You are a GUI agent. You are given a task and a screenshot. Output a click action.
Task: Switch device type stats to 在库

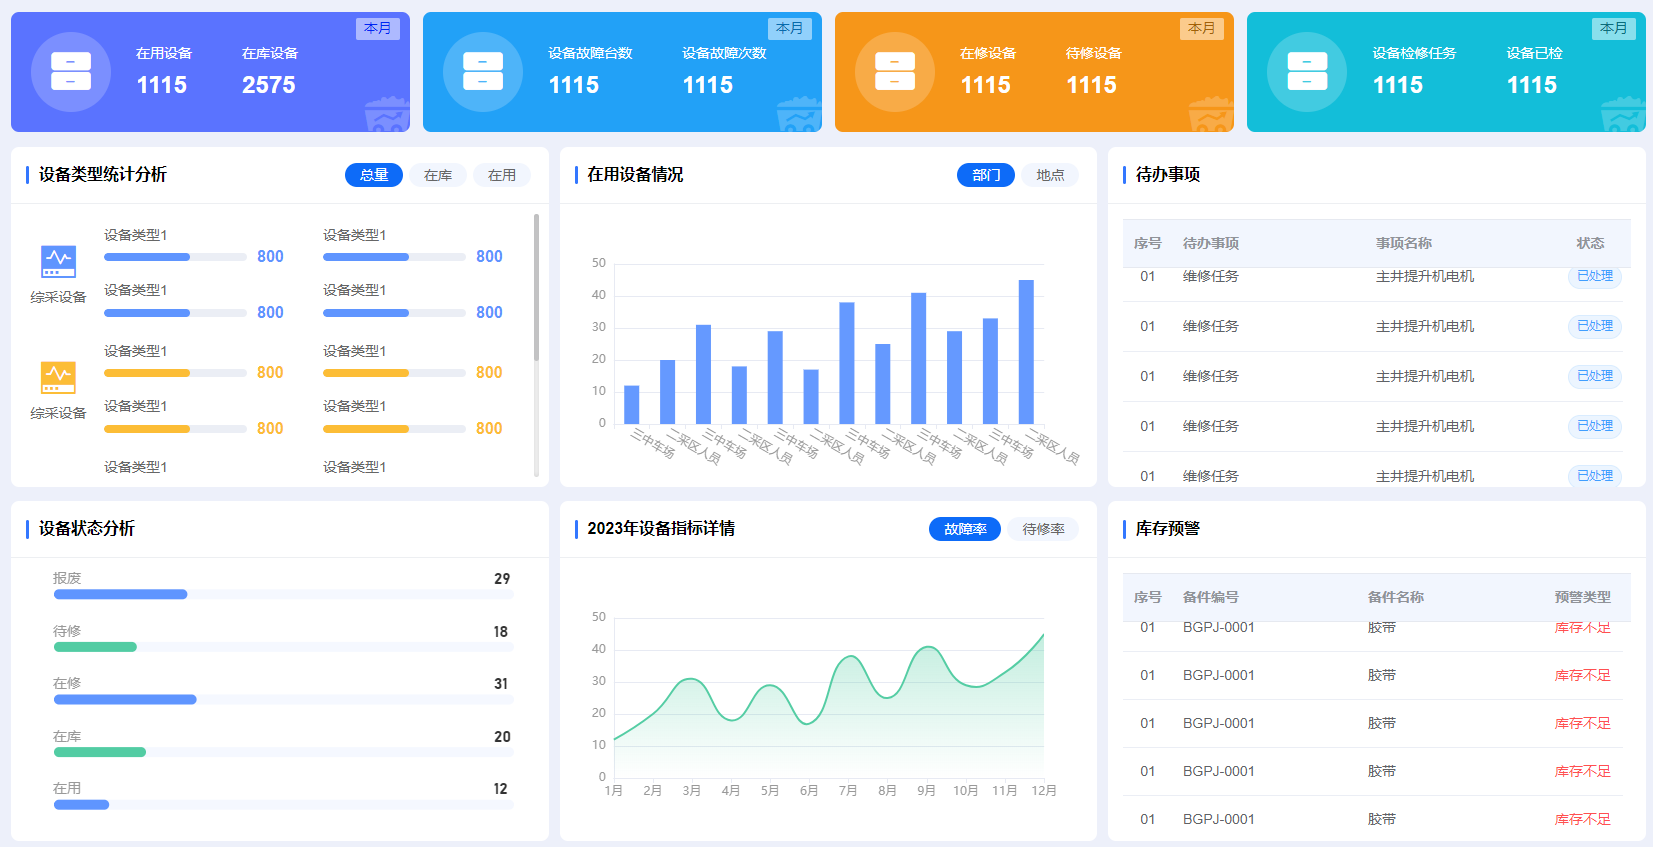438,175
